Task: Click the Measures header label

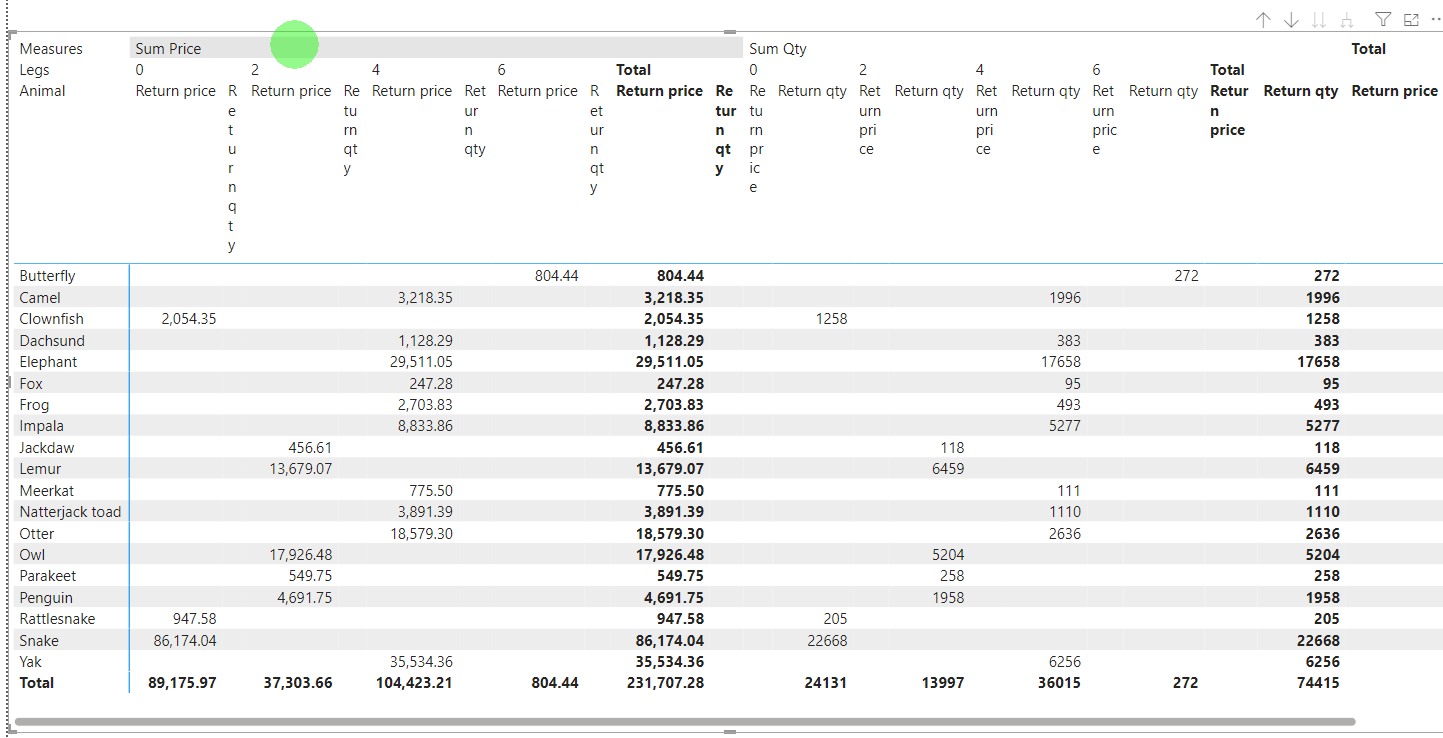Action: point(51,48)
